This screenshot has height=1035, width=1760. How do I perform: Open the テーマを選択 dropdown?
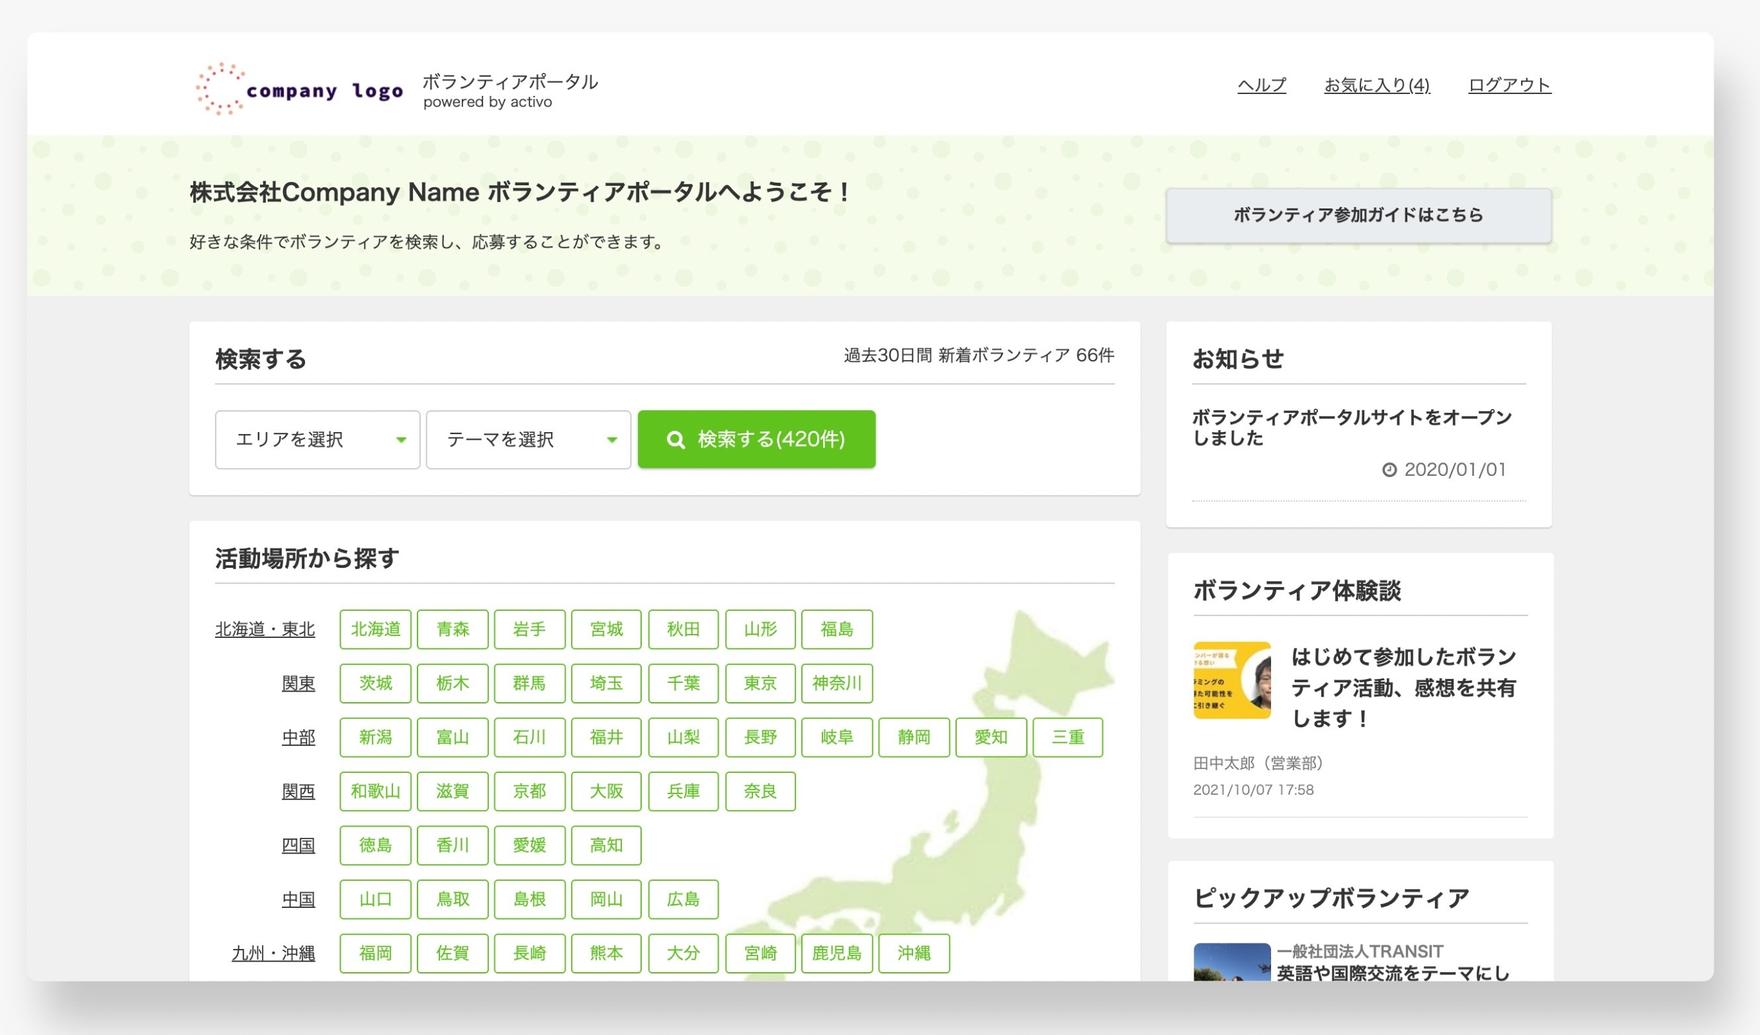click(x=528, y=439)
